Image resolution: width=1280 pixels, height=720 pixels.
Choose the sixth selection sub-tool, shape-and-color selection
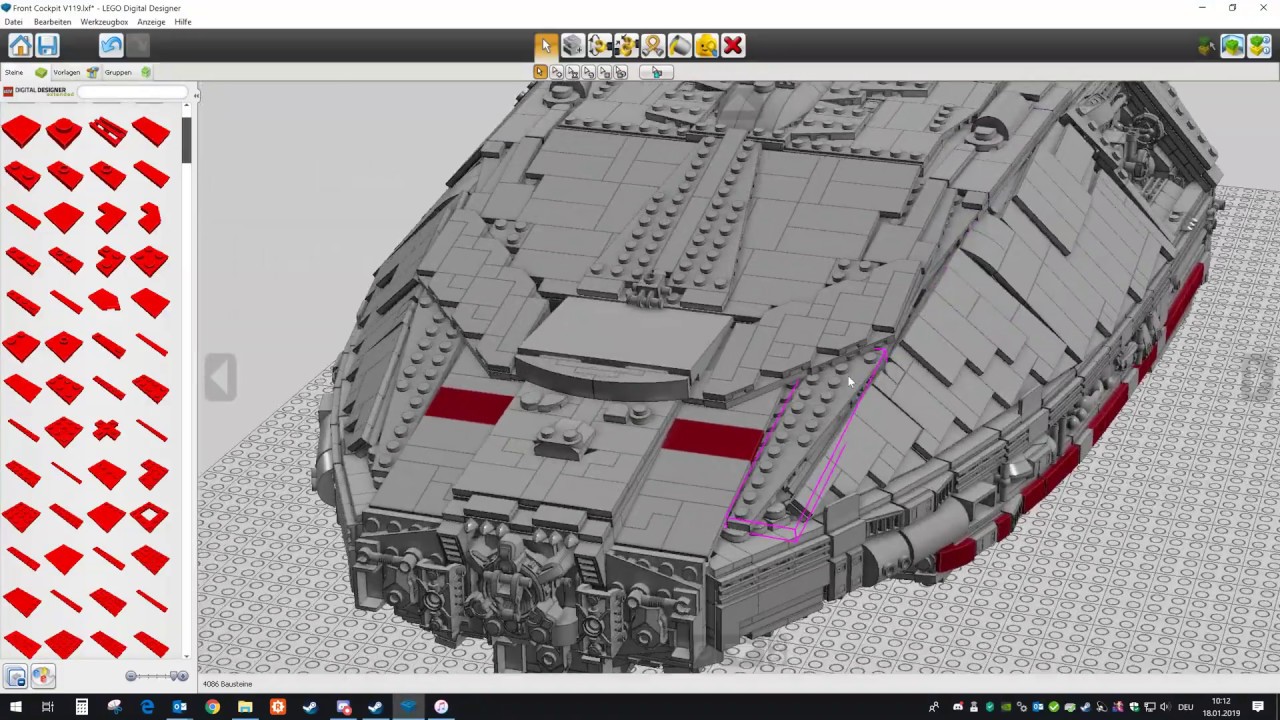(621, 72)
